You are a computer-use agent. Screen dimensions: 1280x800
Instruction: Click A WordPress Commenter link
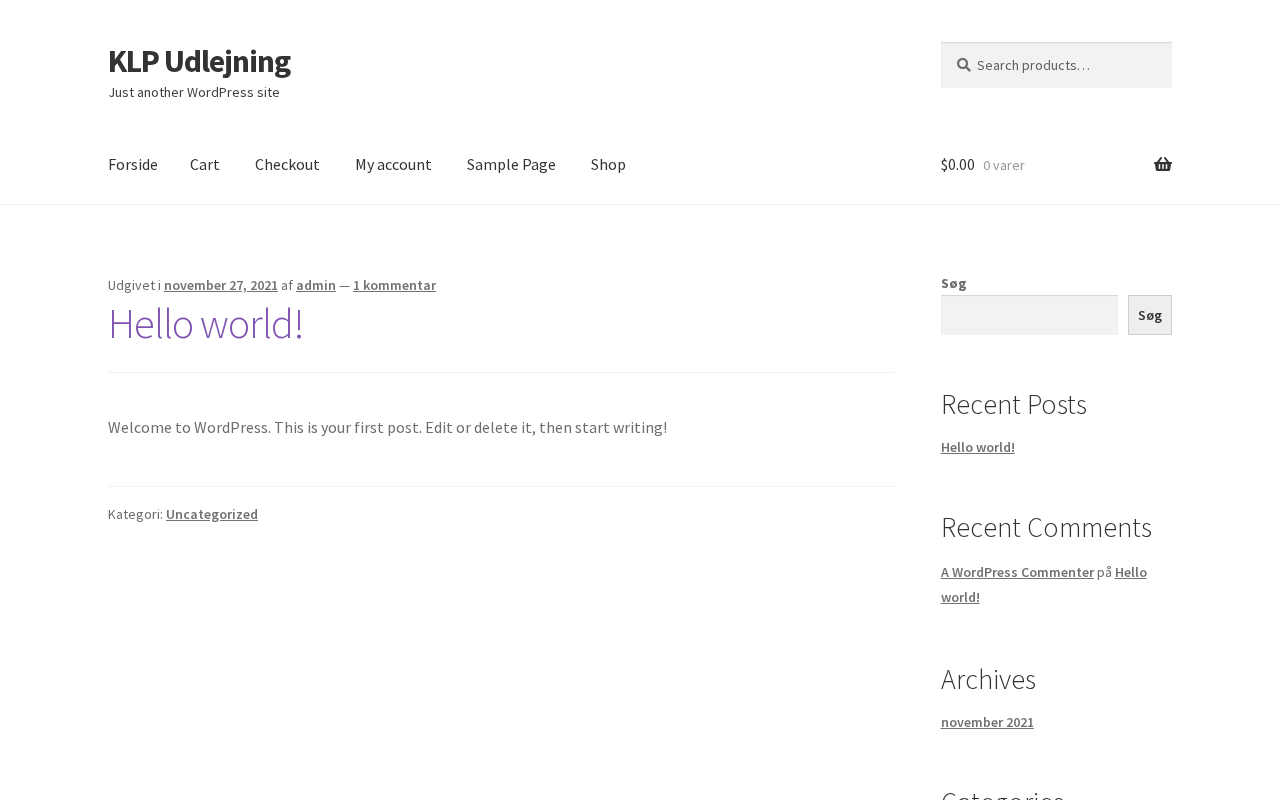[x=1017, y=572]
